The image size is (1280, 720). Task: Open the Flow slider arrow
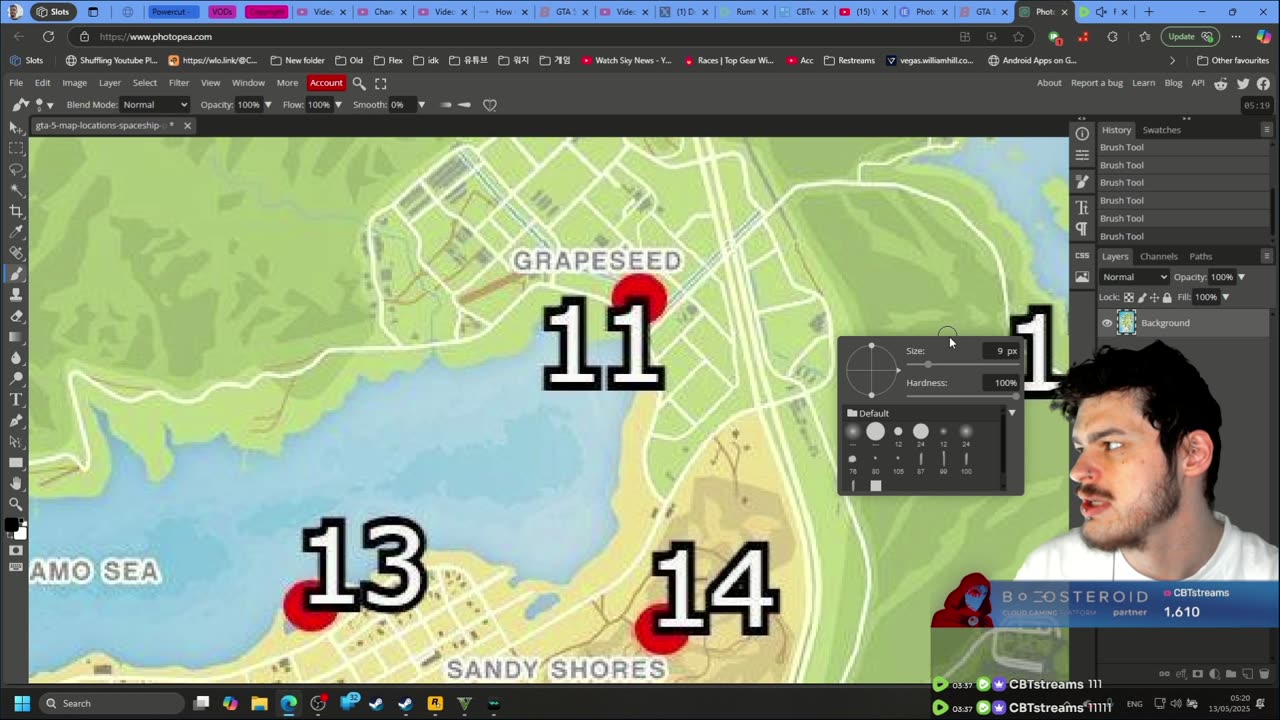coord(338,105)
